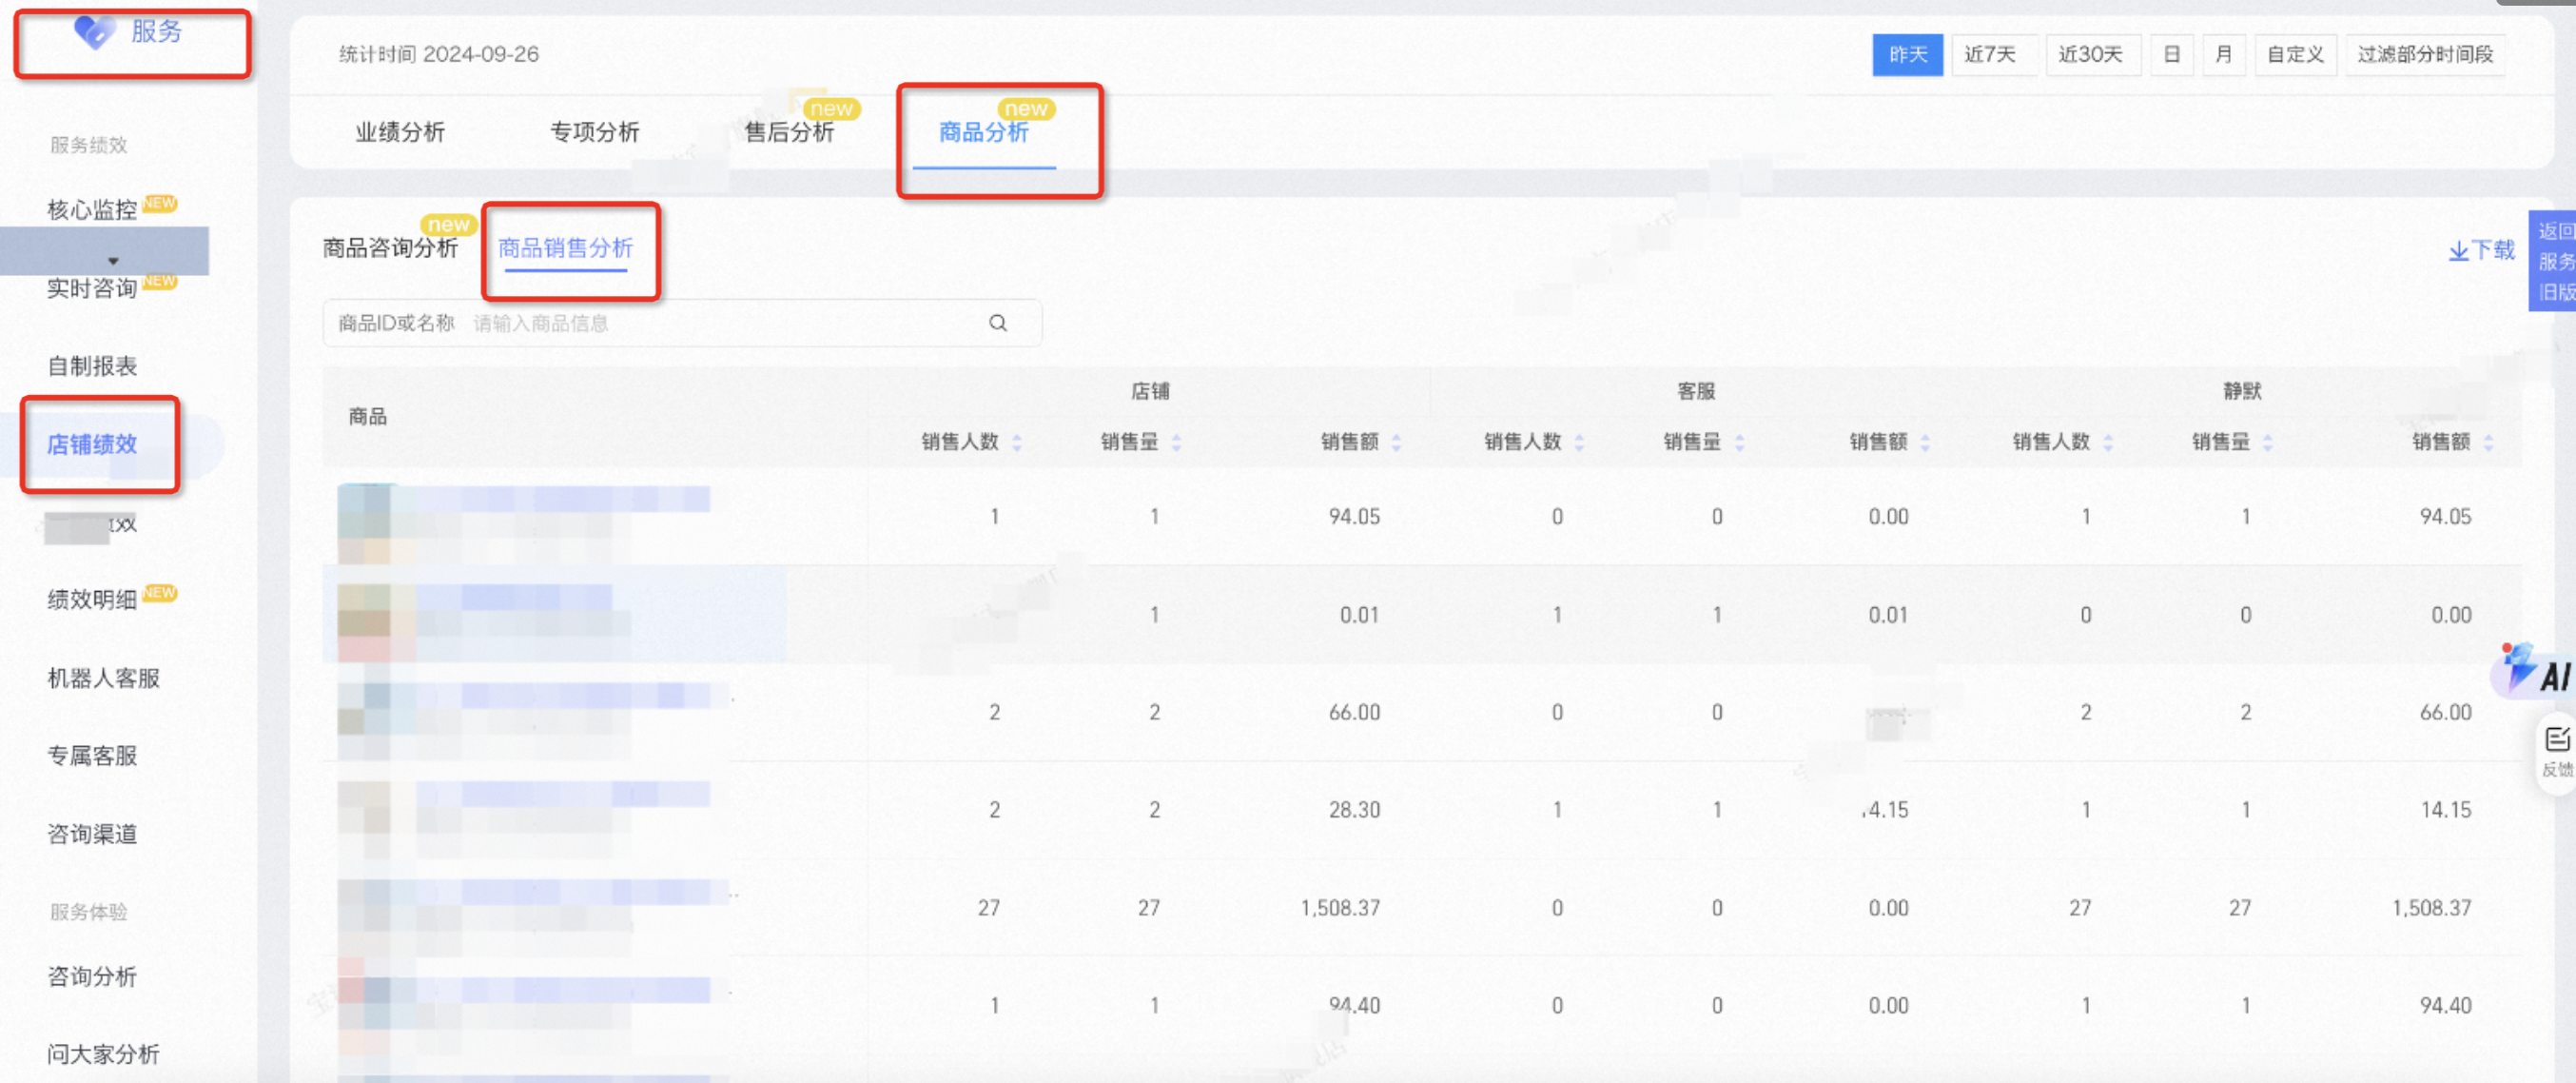The image size is (2576, 1083).
Task: Open the 自定义 custom date range
Action: (x=2295, y=54)
